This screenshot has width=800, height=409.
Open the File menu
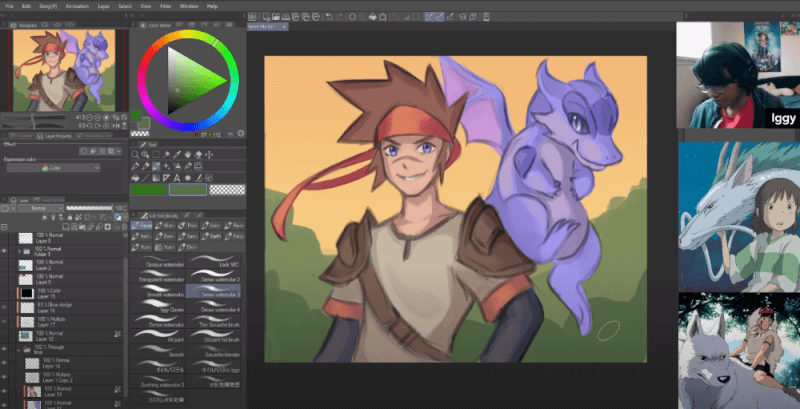tap(9, 6)
